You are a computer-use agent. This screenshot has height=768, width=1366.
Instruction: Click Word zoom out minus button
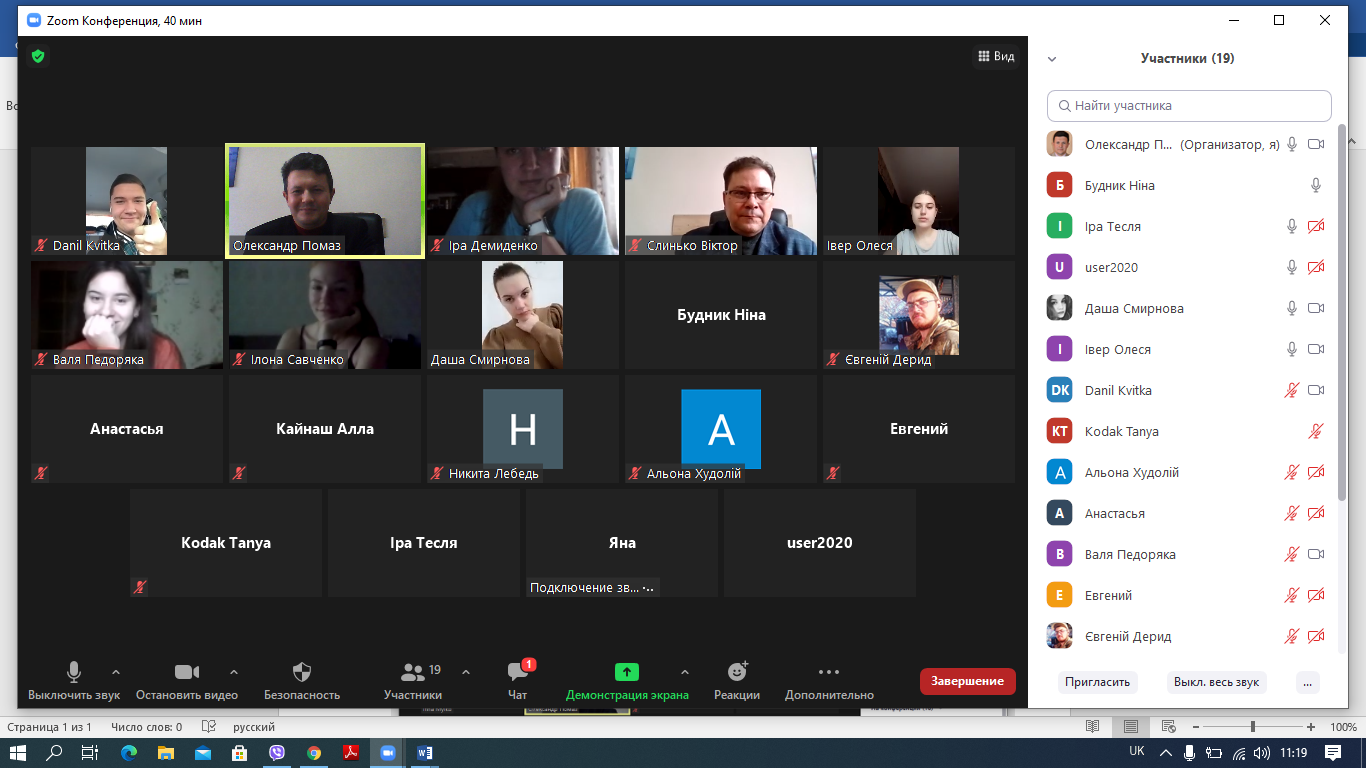tap(1195, 727)
